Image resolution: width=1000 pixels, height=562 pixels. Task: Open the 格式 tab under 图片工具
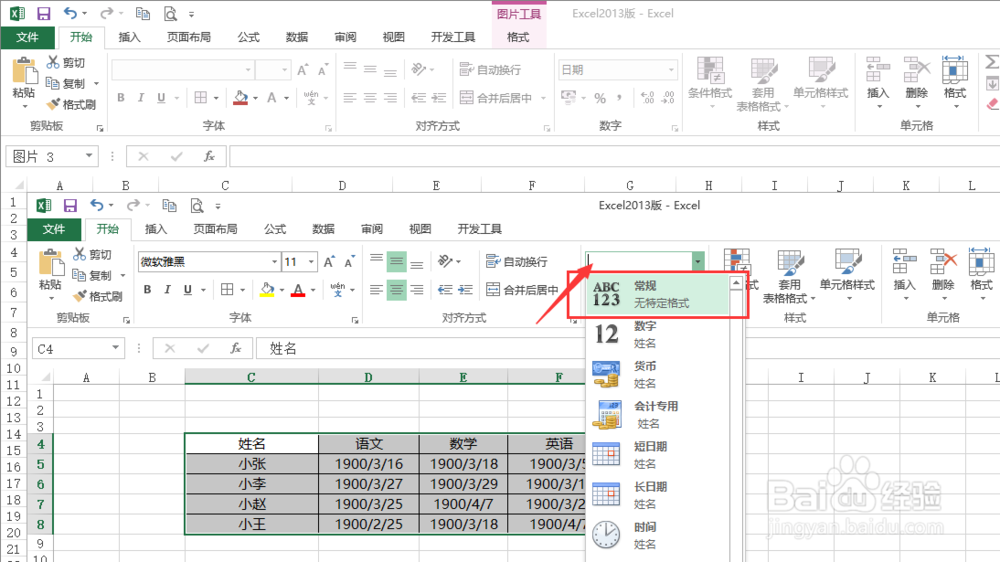pyautogui.click(x=518, y=37)
